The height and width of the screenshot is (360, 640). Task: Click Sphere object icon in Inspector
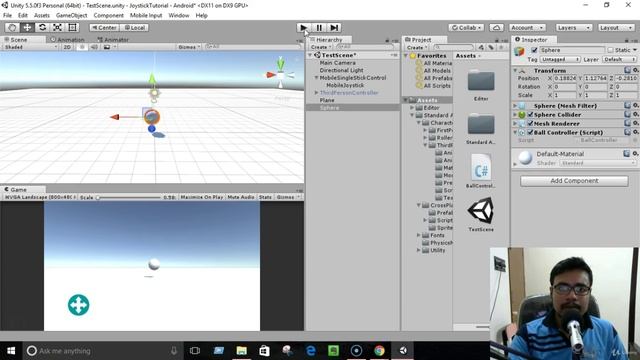coord(519,52)
